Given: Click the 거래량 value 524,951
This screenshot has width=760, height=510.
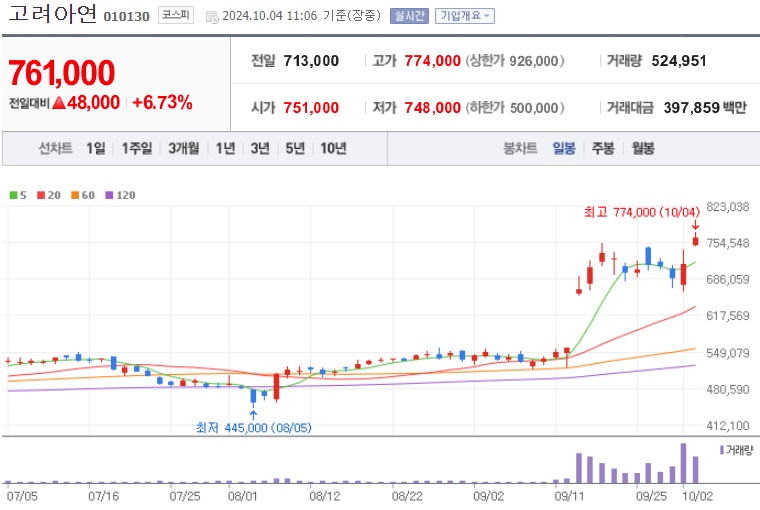Looking at the screenshot, I should 679,61.
